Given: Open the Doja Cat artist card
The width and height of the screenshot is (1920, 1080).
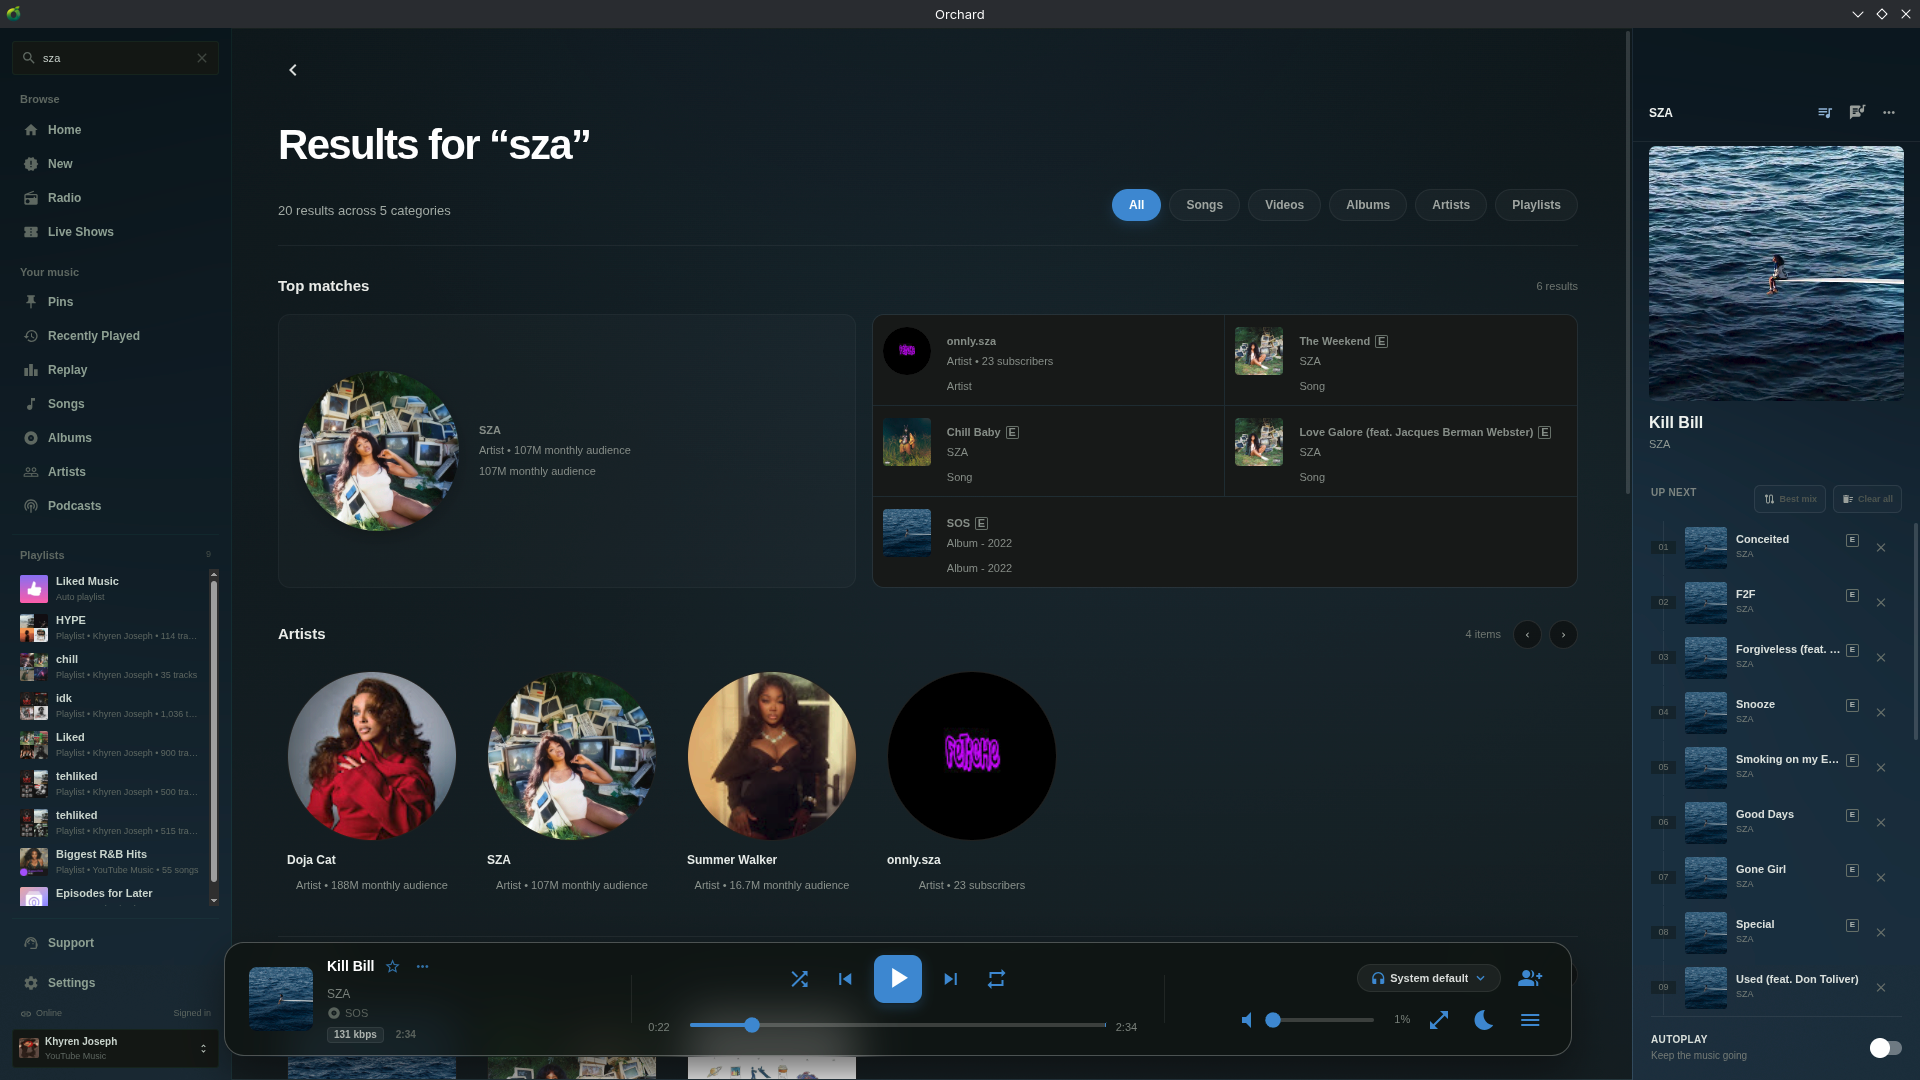Looking at the screenshot, I should point(372,782).
